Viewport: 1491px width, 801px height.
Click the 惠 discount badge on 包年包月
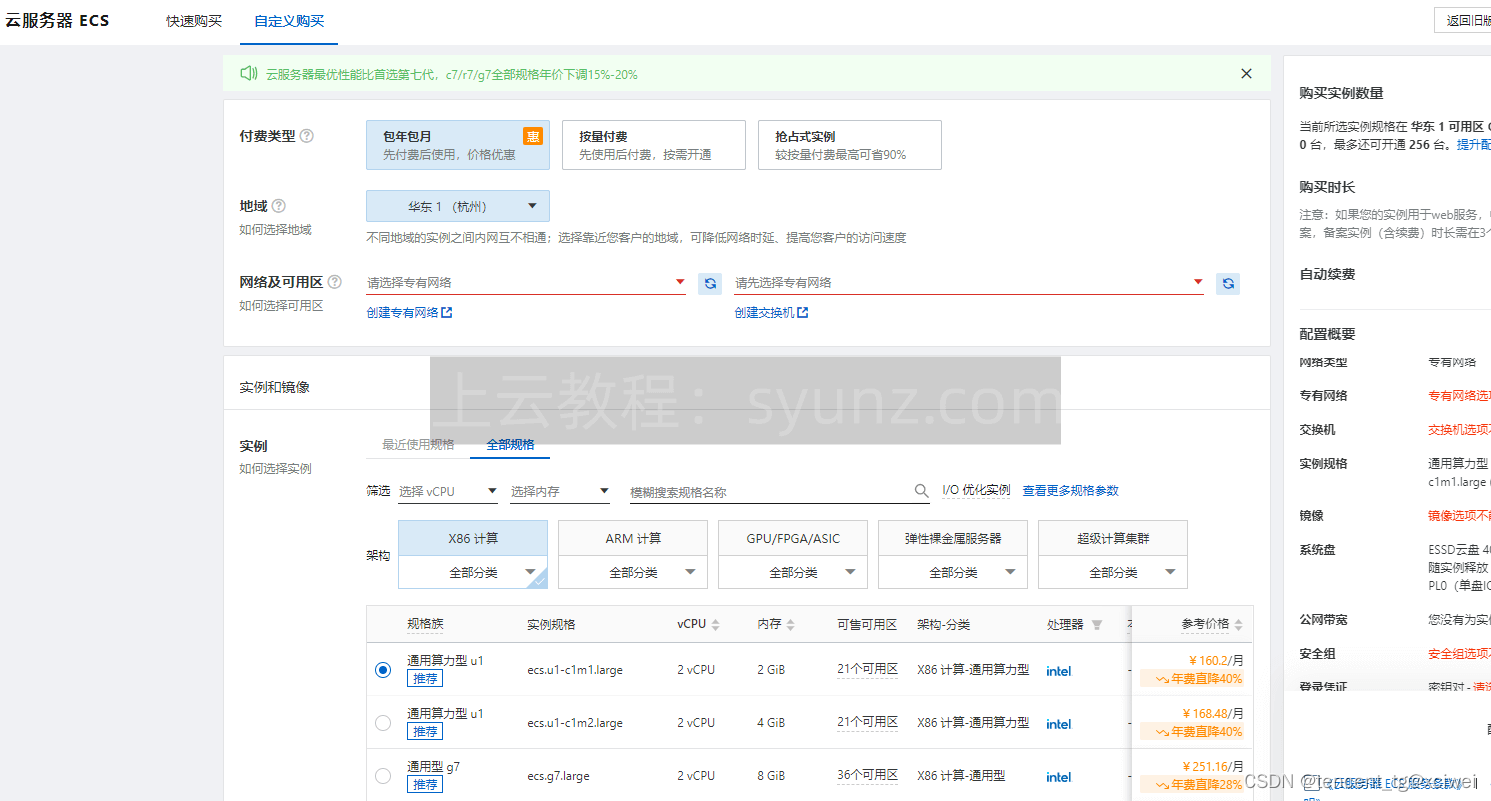pyautogui.click(x=533, y=136)
